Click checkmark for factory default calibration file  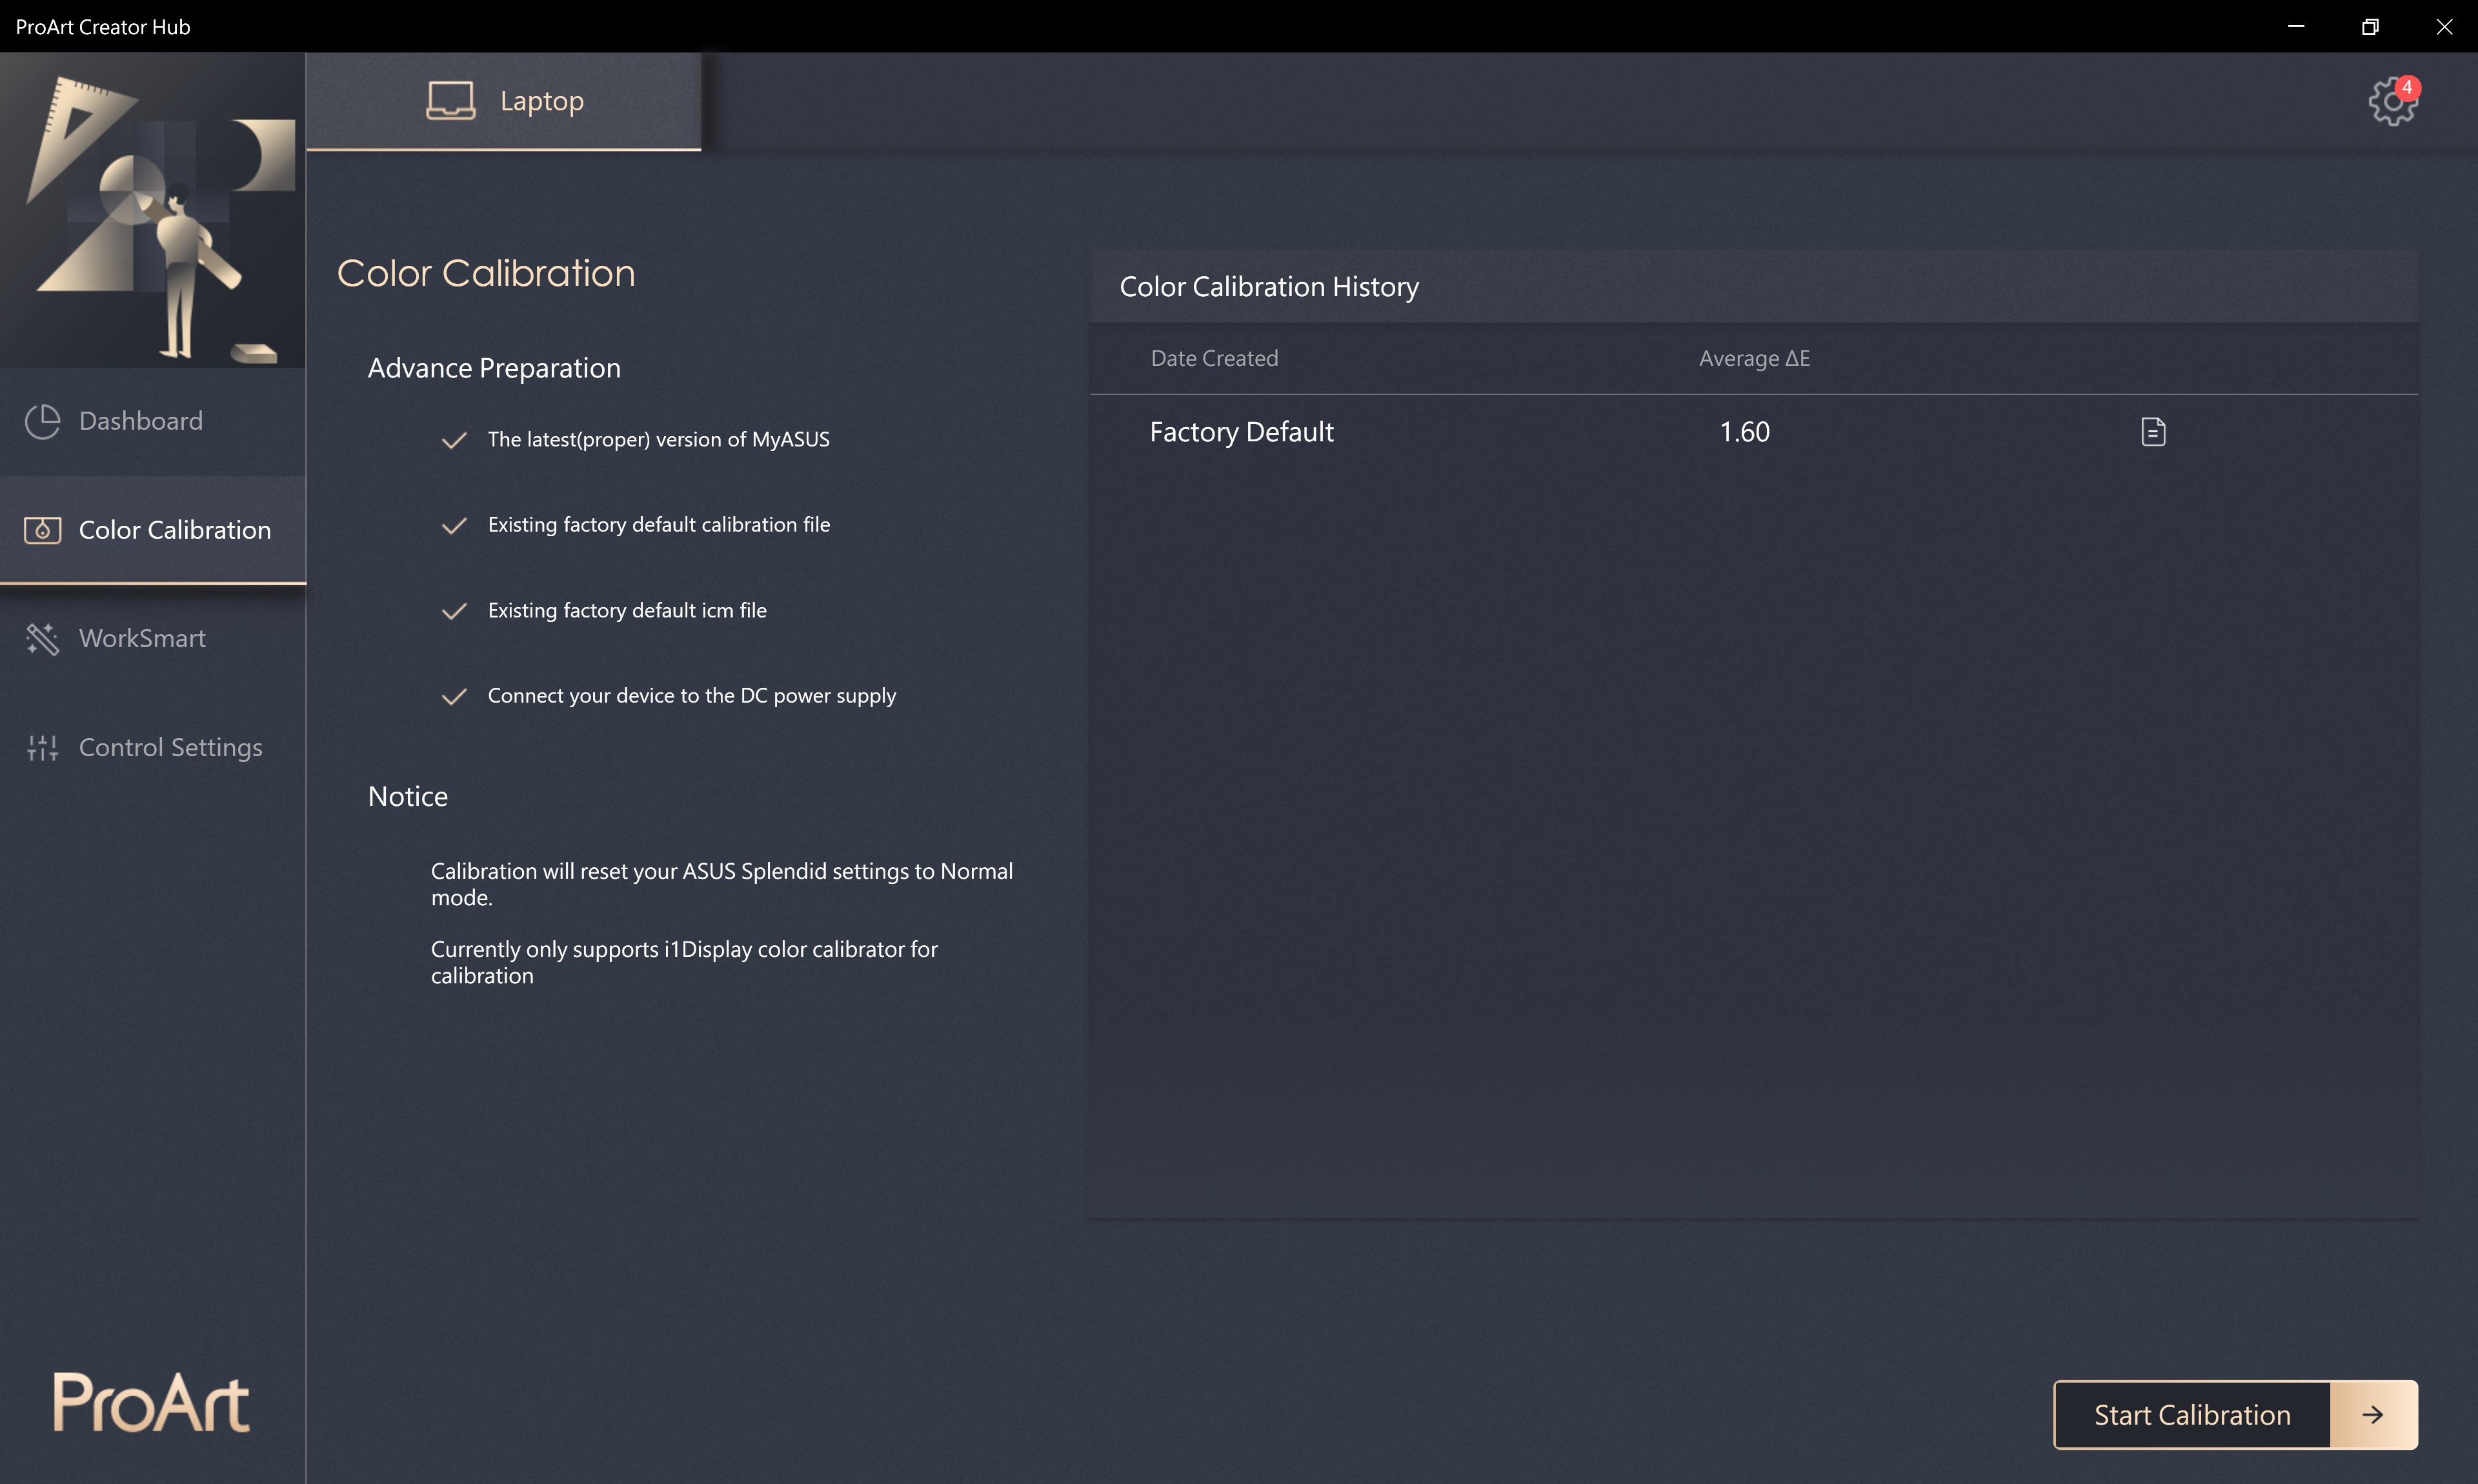pos(454,525)
